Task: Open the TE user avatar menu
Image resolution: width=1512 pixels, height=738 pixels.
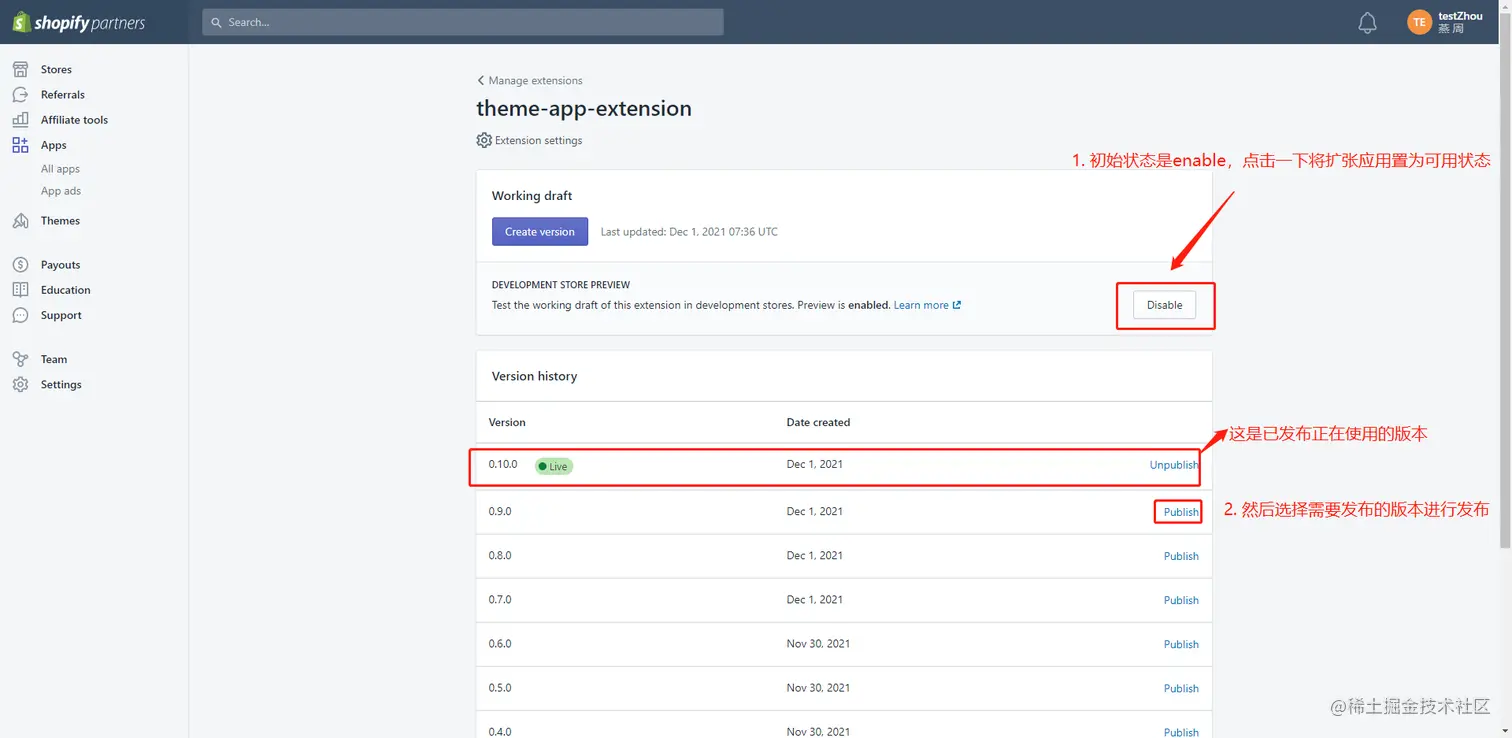Action: pyautogui.click(x=1419, y=22)
